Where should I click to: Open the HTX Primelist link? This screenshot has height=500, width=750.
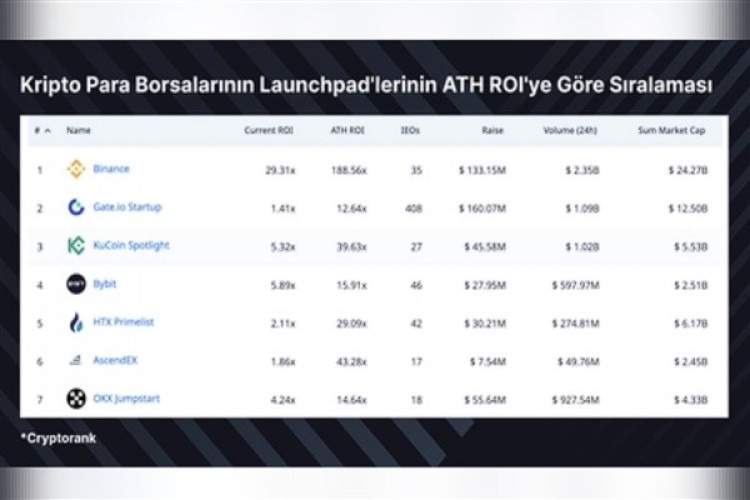pos(123,322)
